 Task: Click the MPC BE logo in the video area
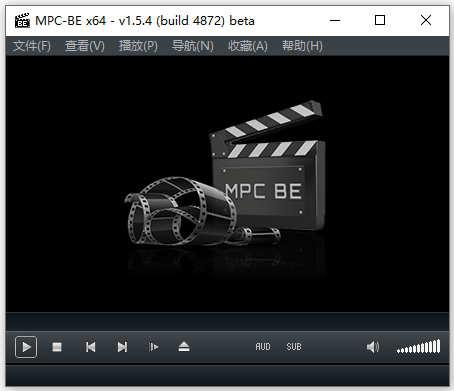(224, 173)
